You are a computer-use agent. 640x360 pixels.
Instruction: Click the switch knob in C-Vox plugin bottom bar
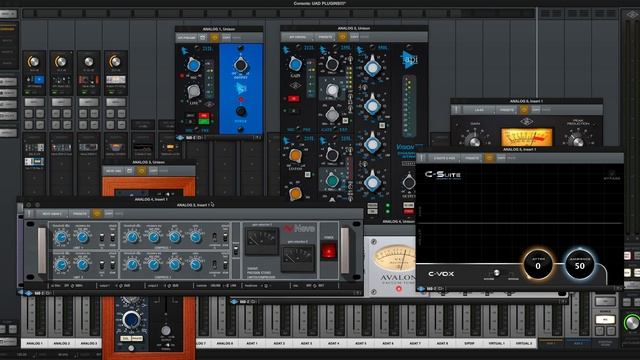point(496,273)
